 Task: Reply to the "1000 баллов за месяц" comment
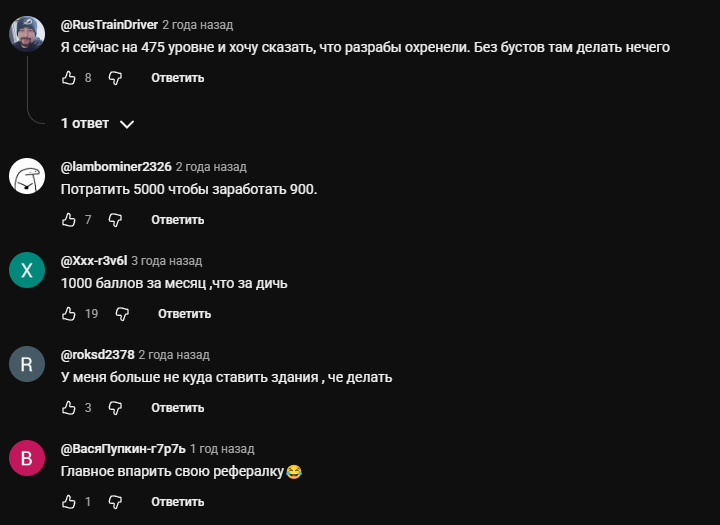(184, 313)
